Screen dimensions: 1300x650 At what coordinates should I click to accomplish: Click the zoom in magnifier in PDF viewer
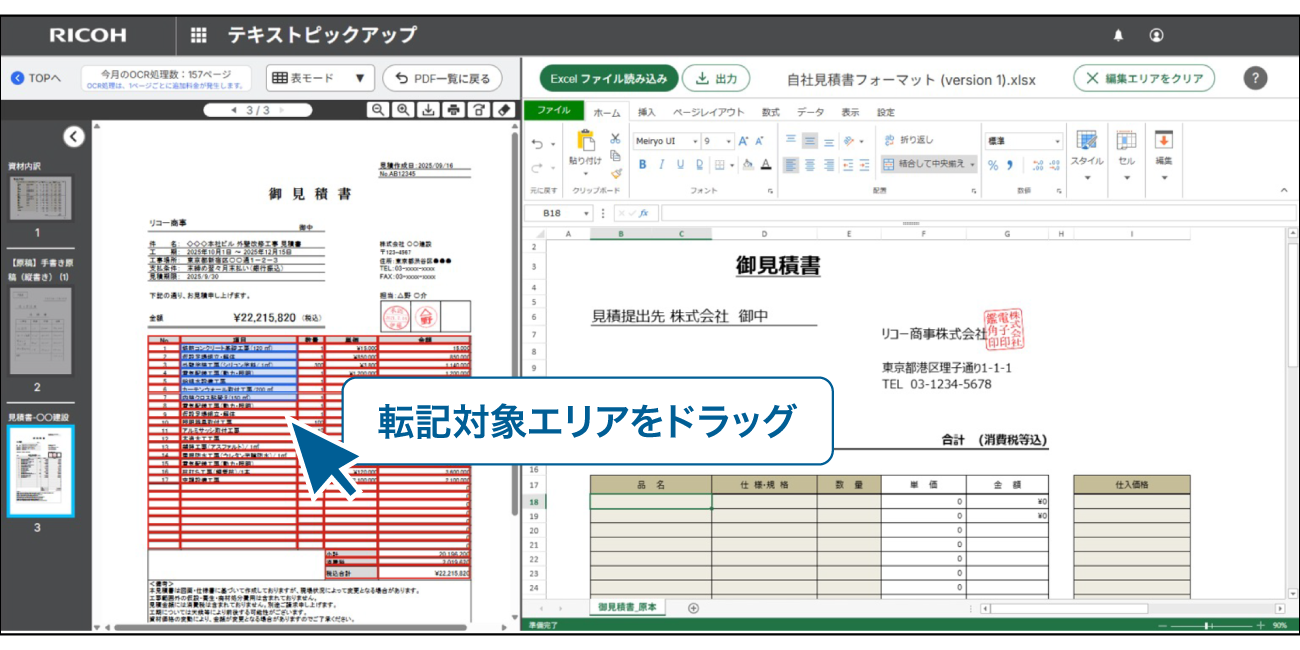(x=403, y=110)
